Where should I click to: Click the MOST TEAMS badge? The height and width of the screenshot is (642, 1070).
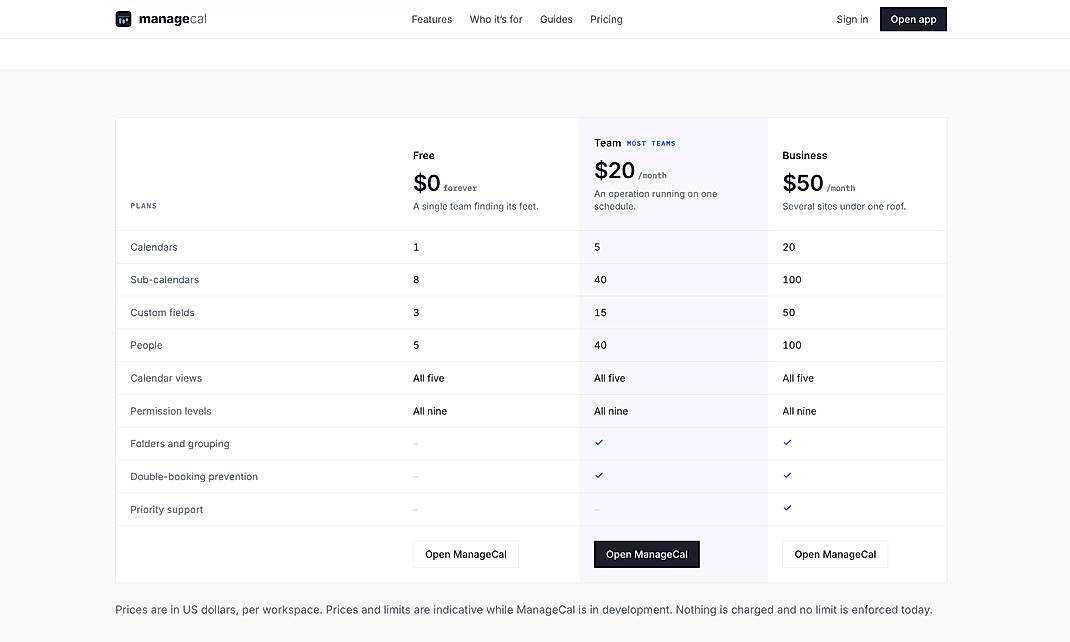click(x=651, y=143)
